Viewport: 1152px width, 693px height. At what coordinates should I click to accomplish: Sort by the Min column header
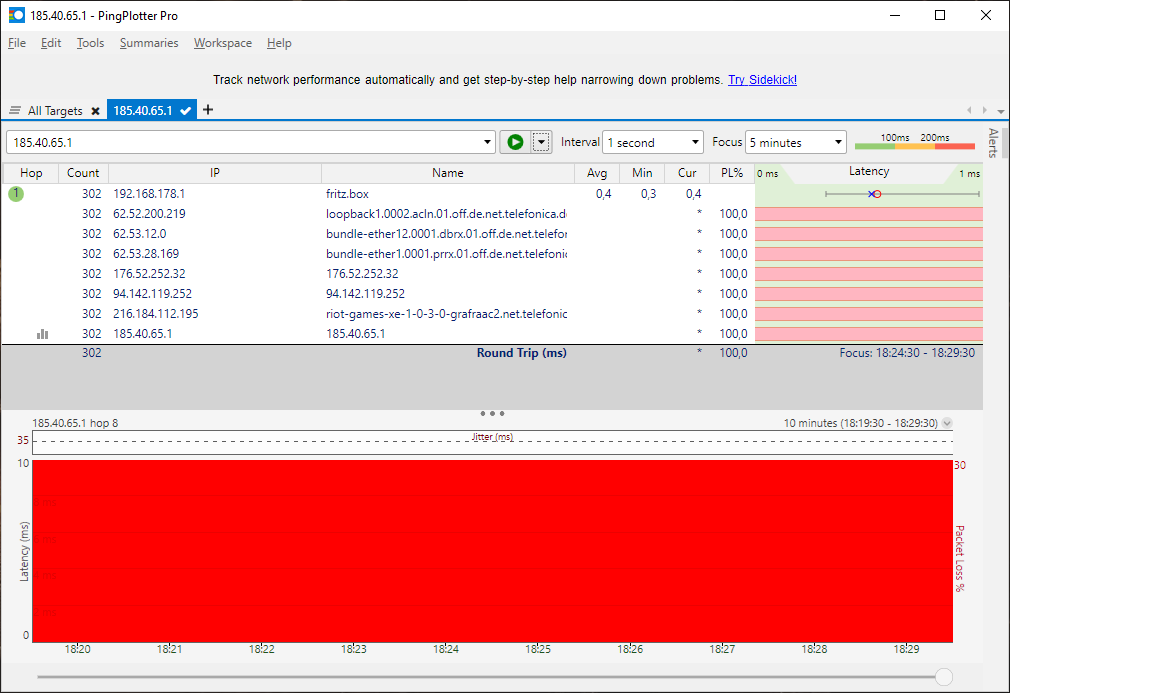(x=642, y=173)
